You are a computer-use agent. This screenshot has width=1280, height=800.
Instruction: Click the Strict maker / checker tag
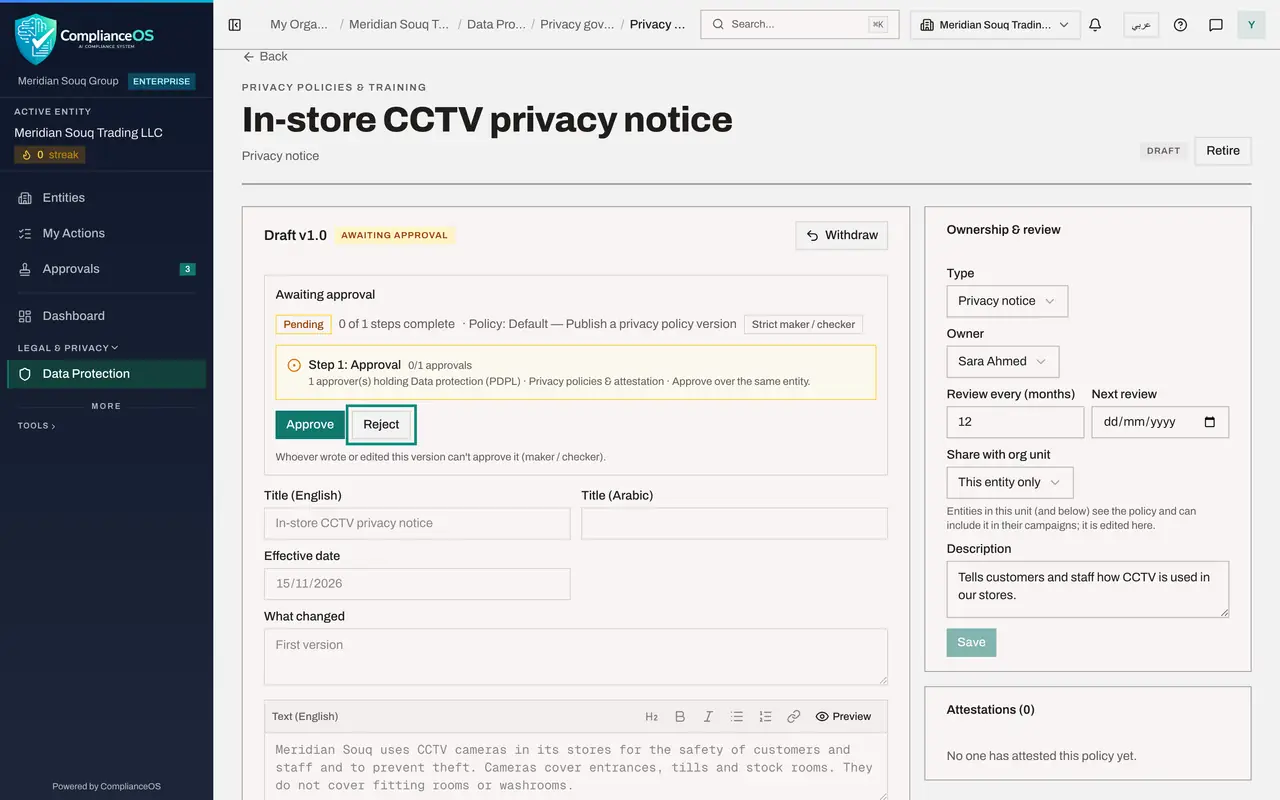[803, 325]
